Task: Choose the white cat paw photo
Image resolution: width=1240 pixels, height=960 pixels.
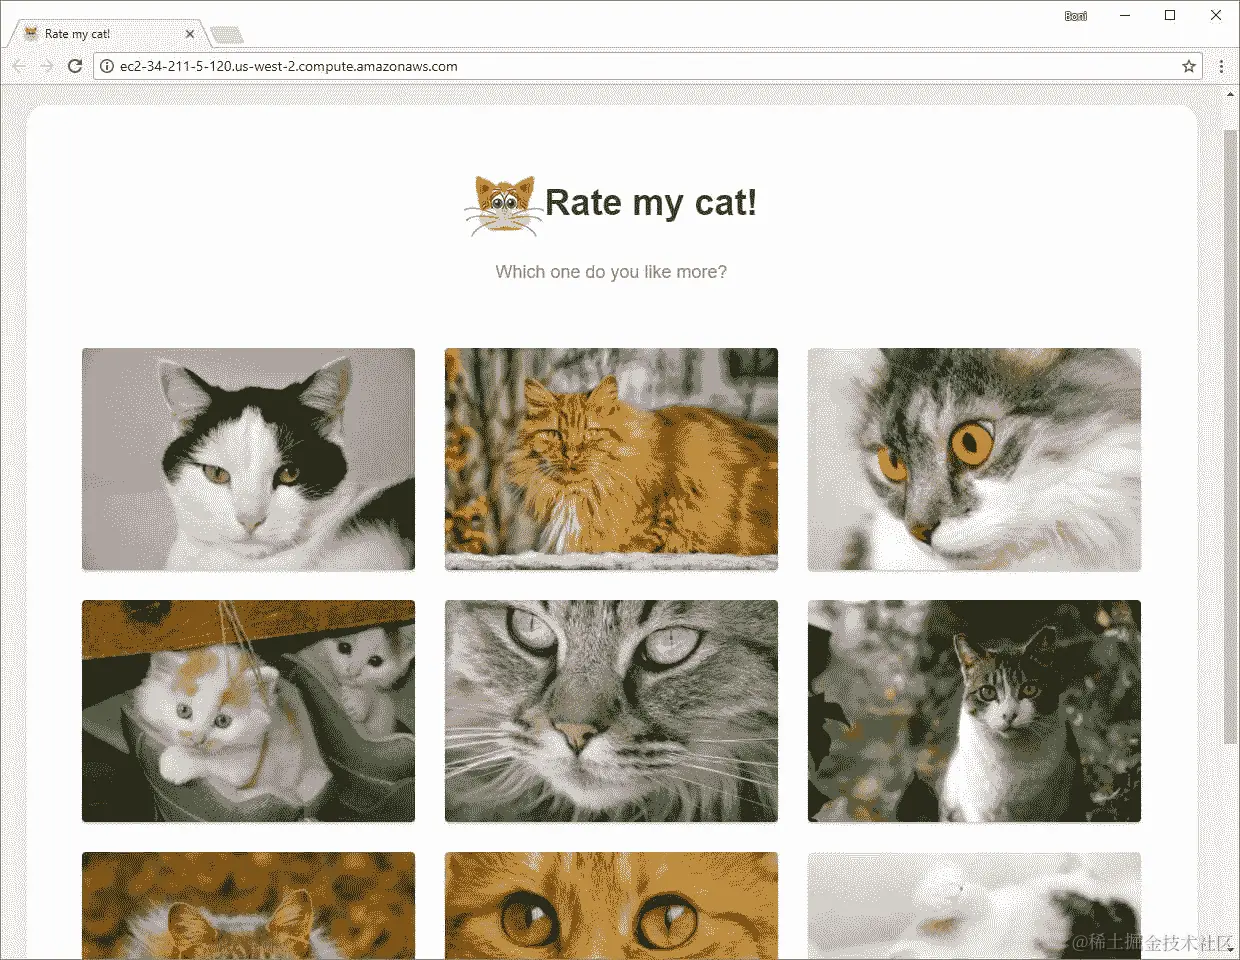Action: point(974,905)
